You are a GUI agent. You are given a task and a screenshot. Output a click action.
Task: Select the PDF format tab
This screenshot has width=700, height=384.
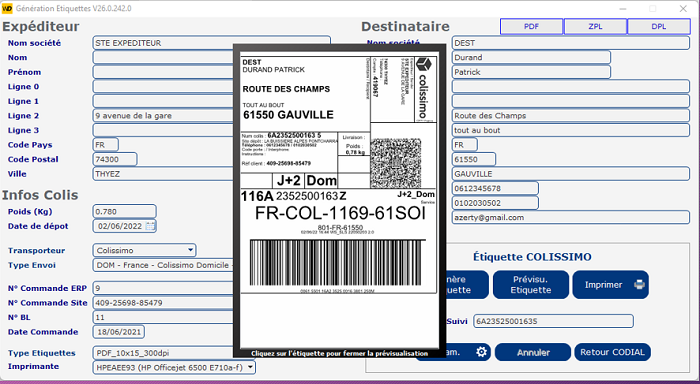pos(531,26)
